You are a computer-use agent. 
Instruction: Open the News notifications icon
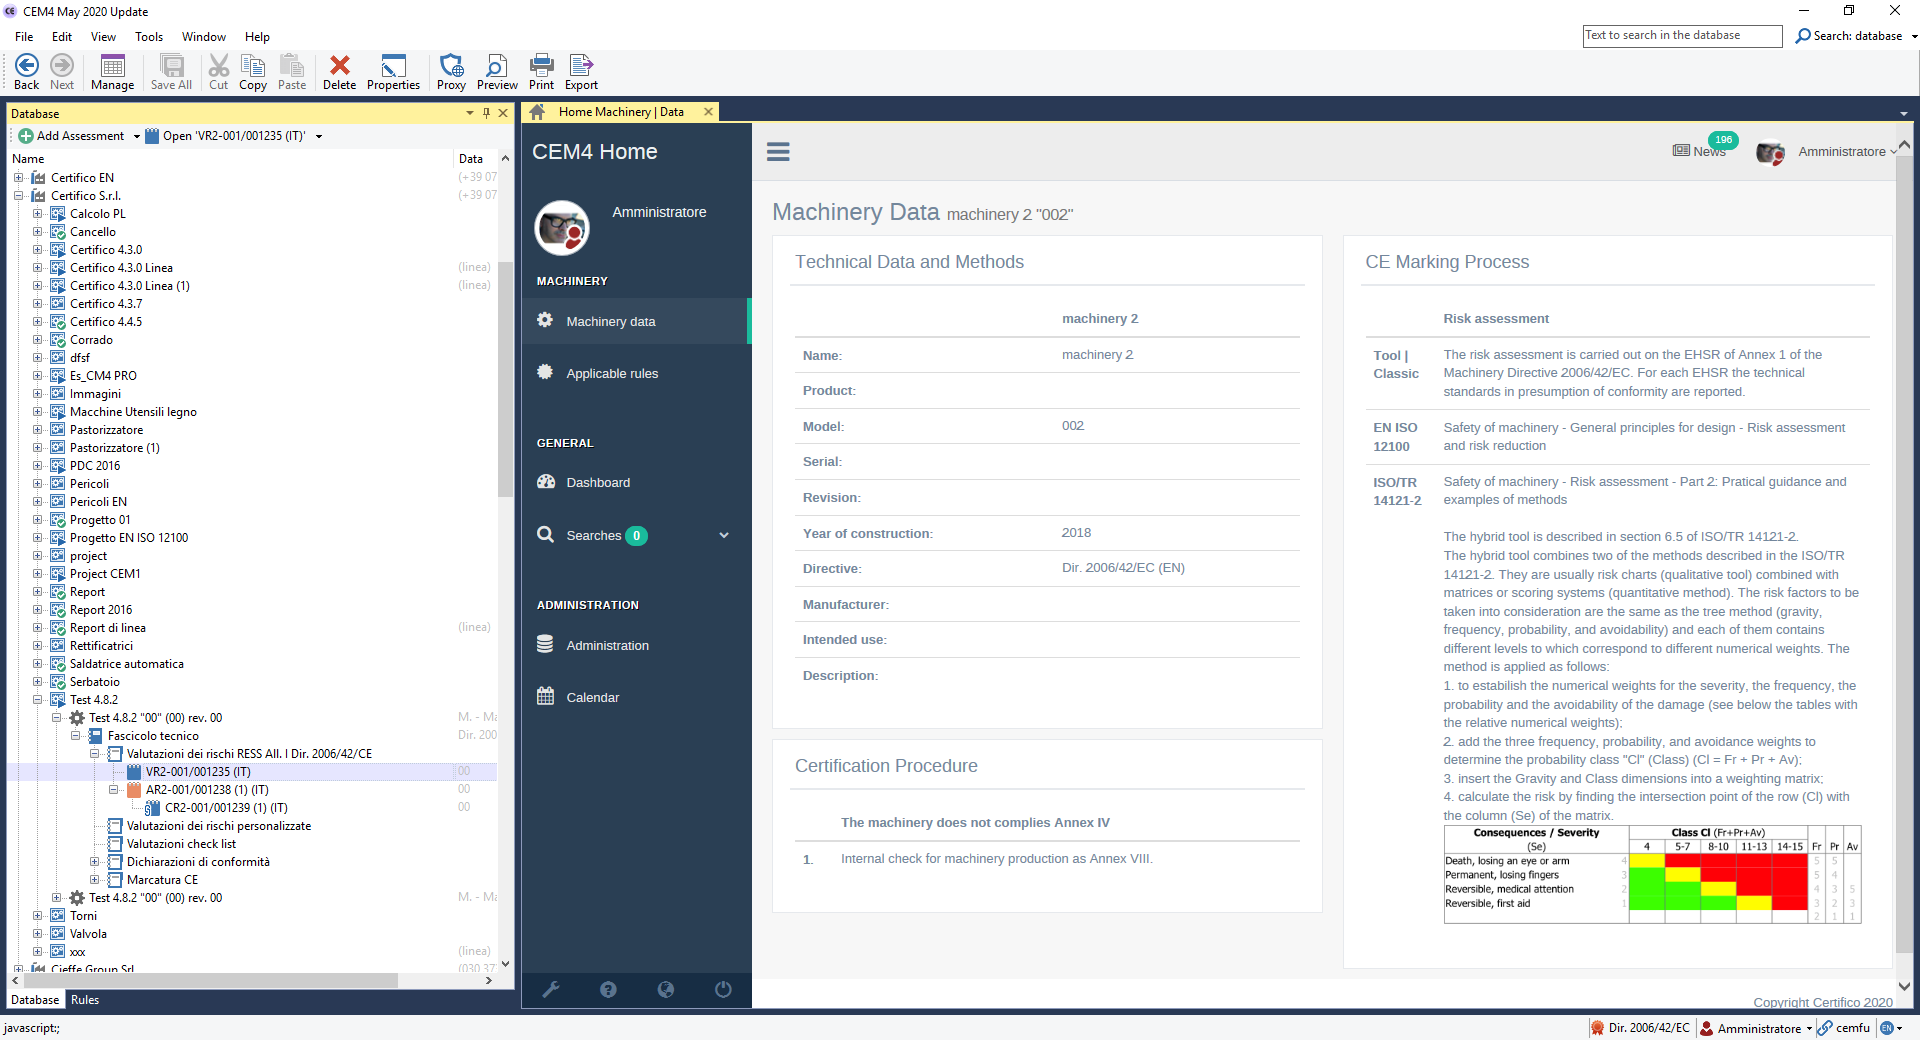(1699, 151)
